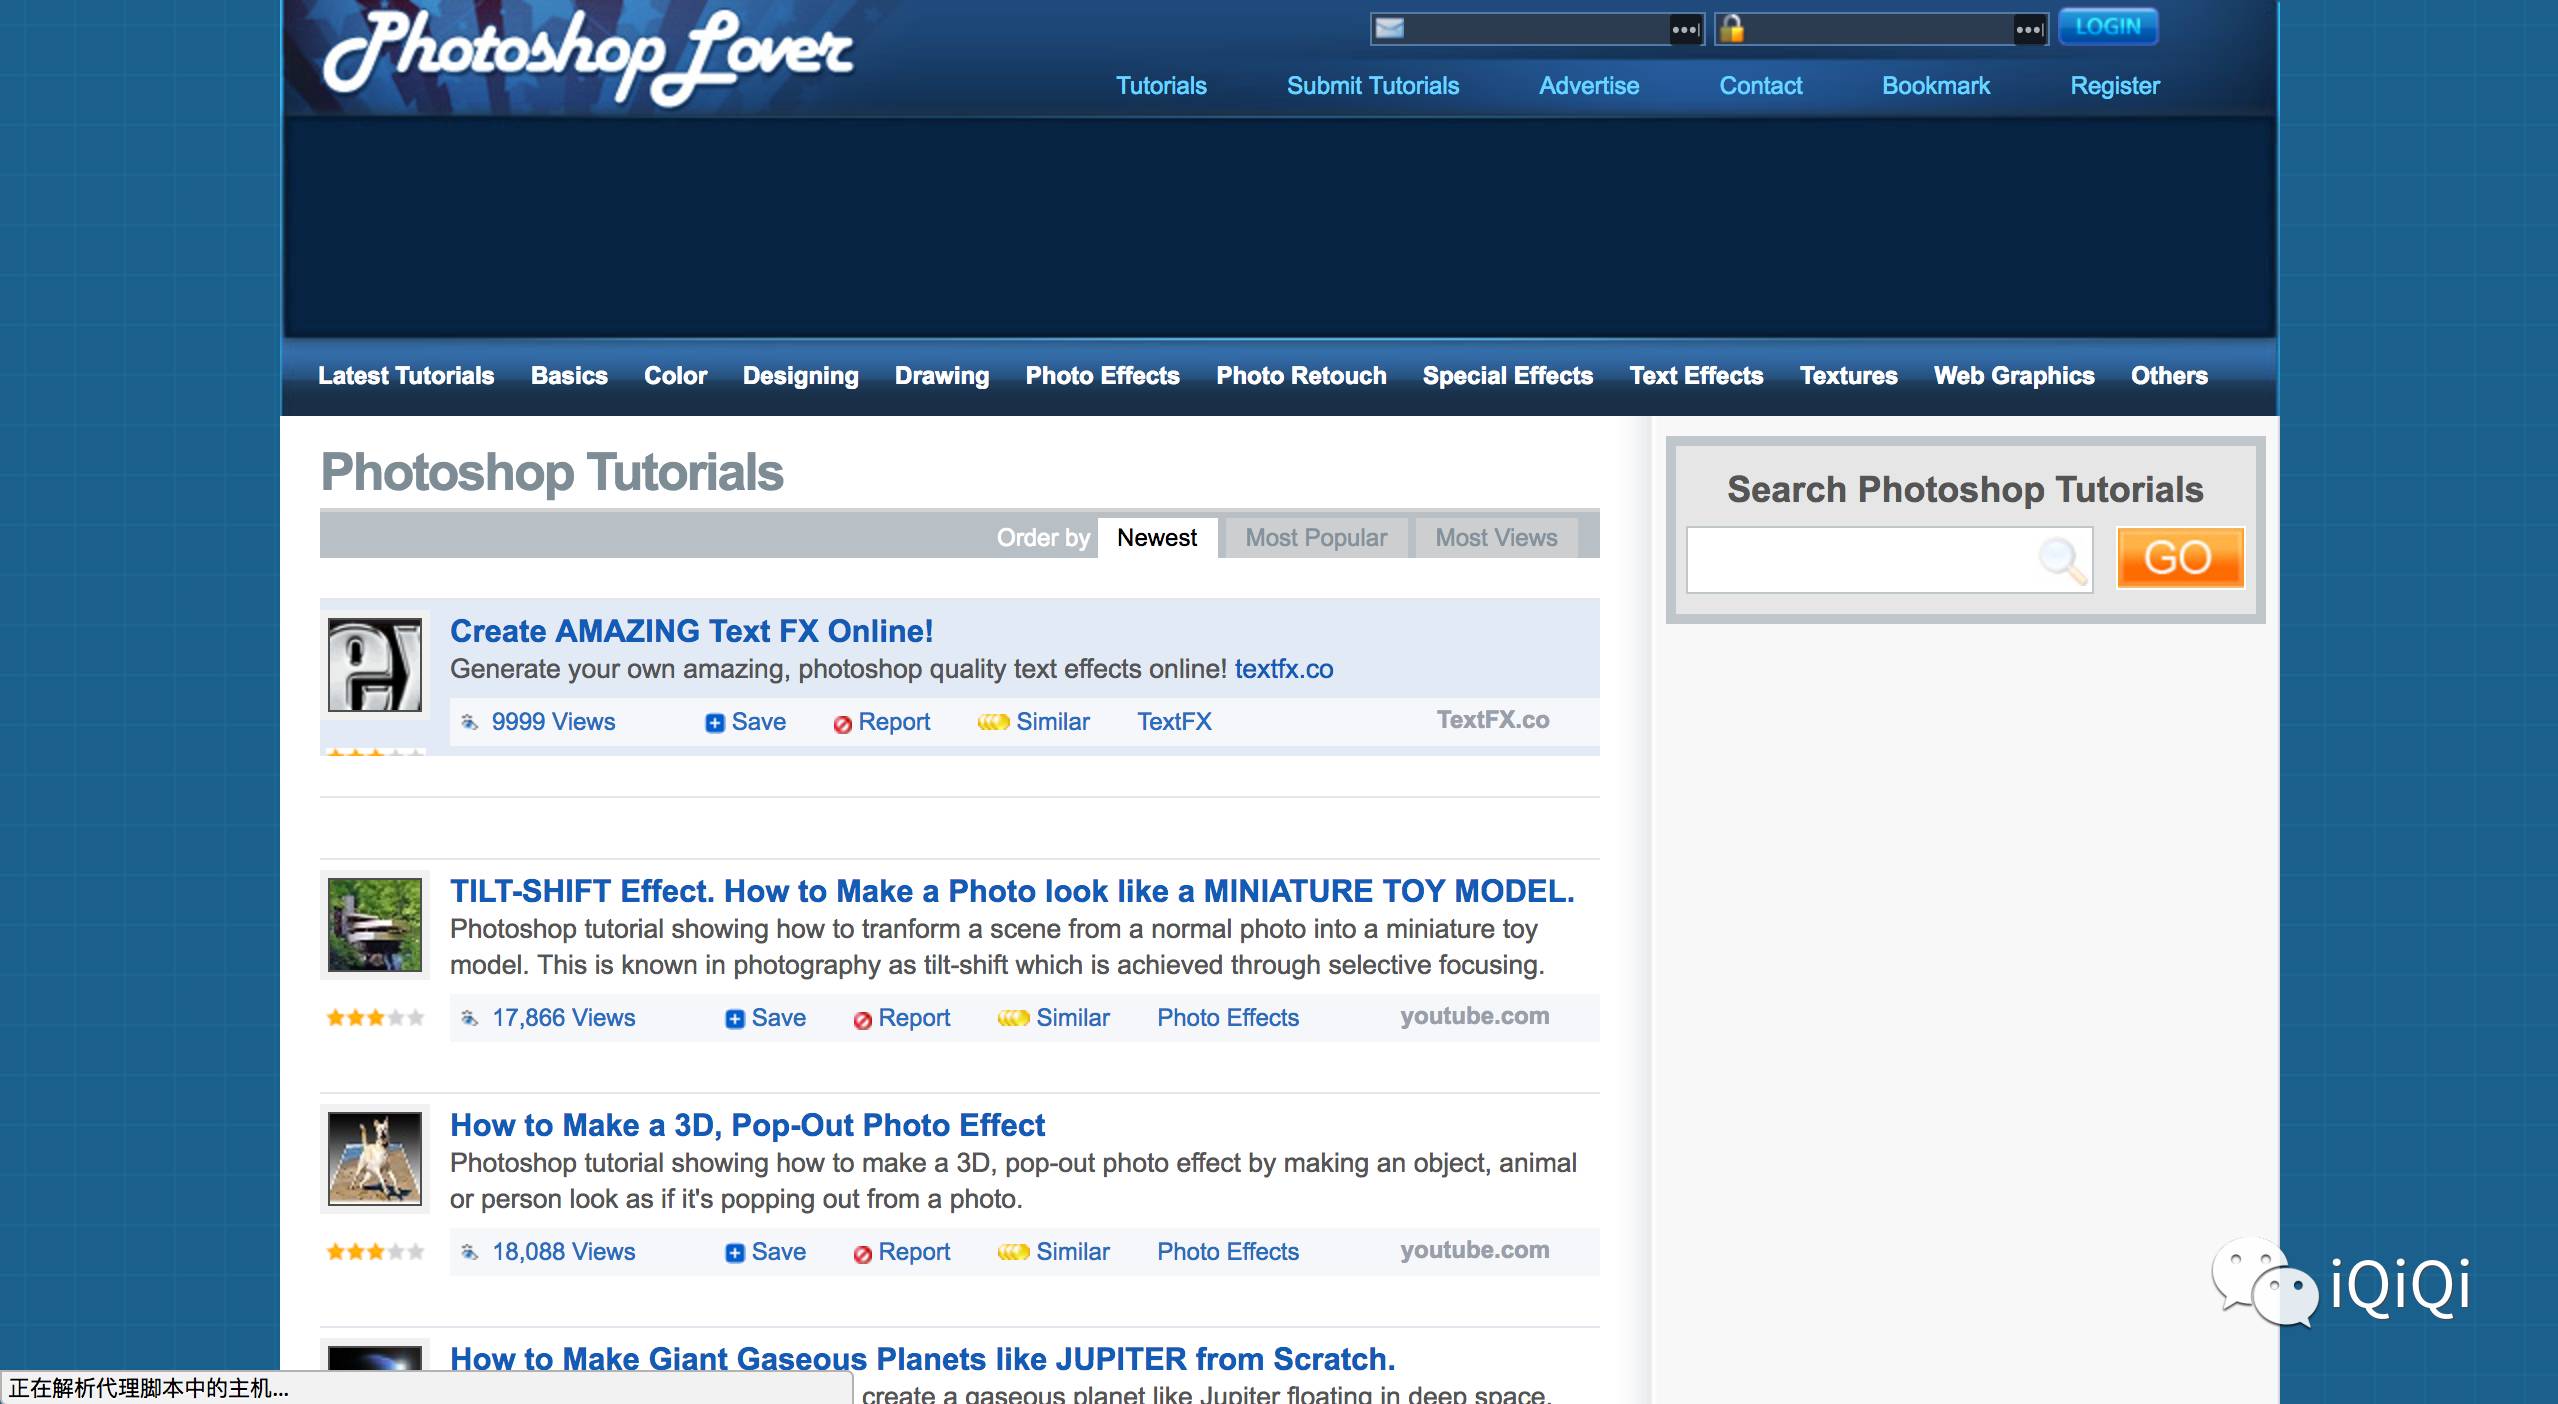The width and height of the screenshot is (2558, 1404).
Task: Click the Similar icon for 3D Pop-Out tutorial
Action: tap(1013, 1252)
